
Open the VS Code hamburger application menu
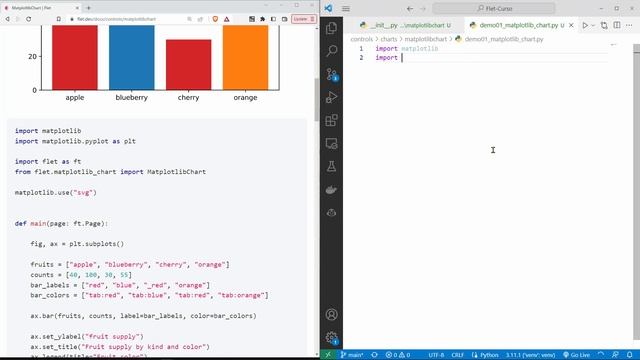[x=346, y=9]
